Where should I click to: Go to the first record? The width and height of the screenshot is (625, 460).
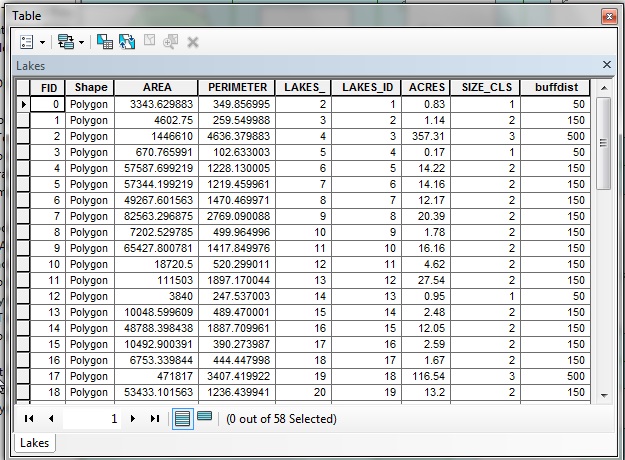pyautogui.click(x=29, y=419)
